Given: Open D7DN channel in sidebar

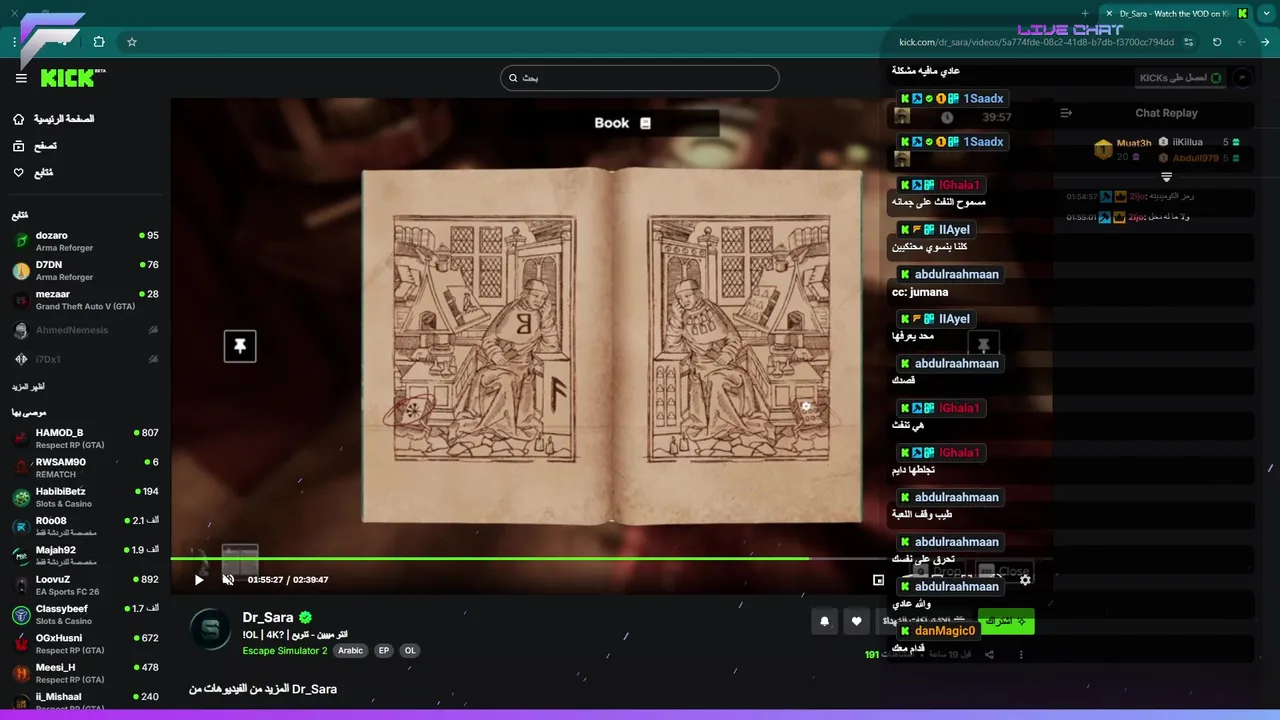Looking at the screenshot, I should tap(85, 270).
